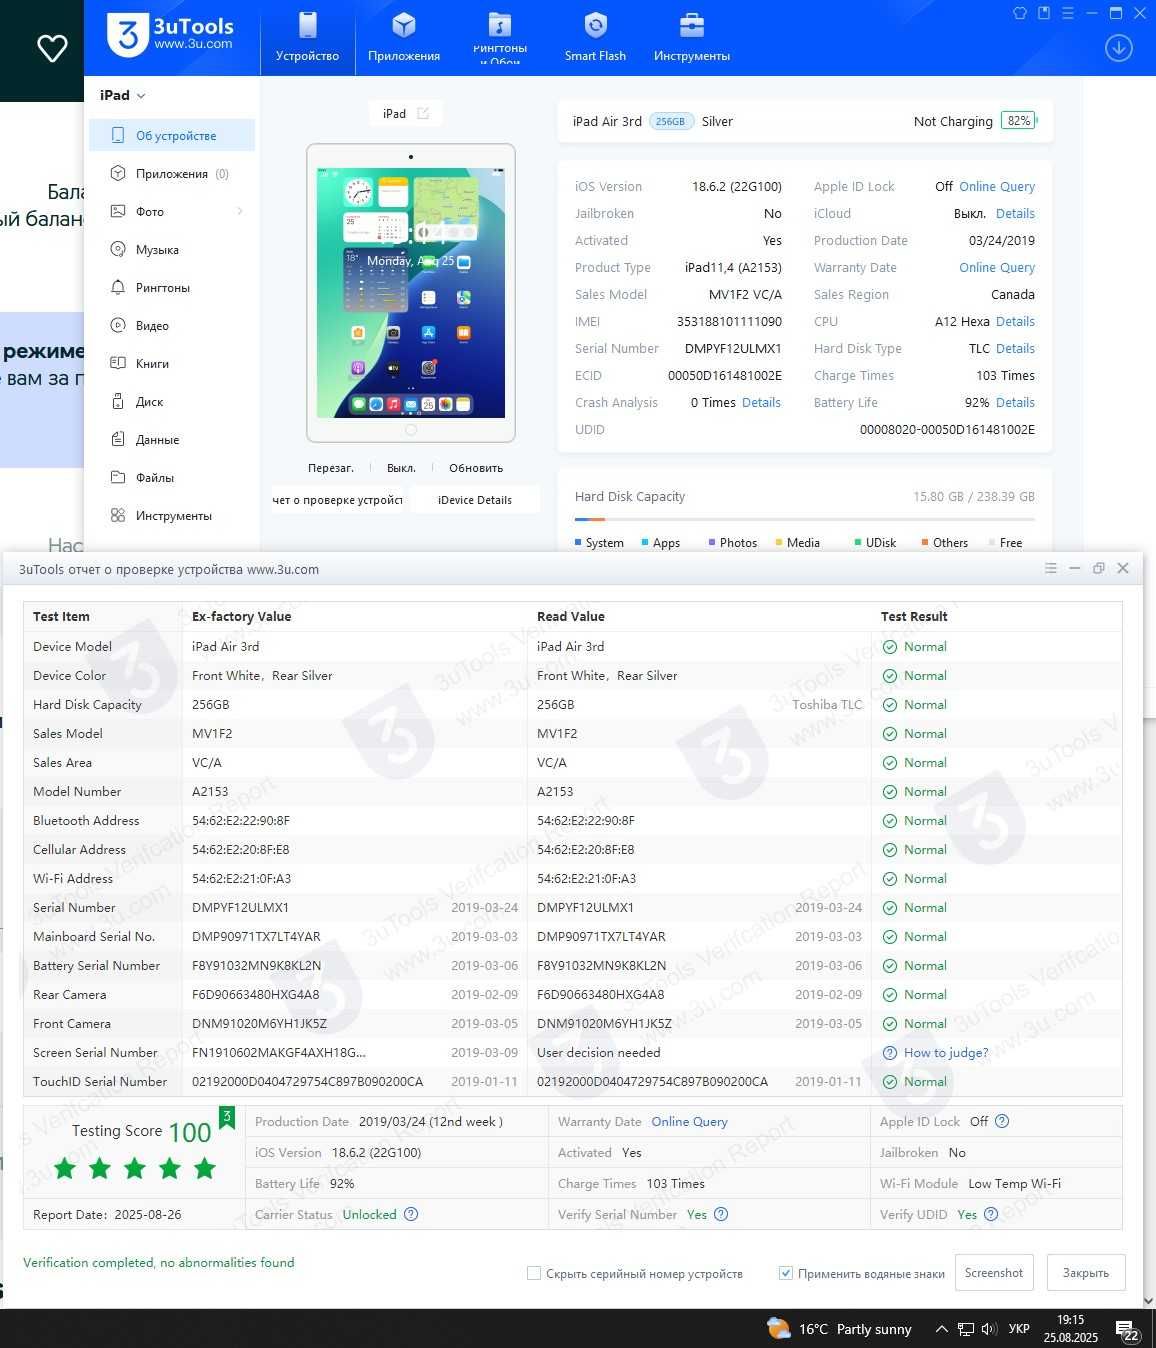Open the Диск sidebar item
This screenshot has width=1156, height=1348.
(172, 401)
